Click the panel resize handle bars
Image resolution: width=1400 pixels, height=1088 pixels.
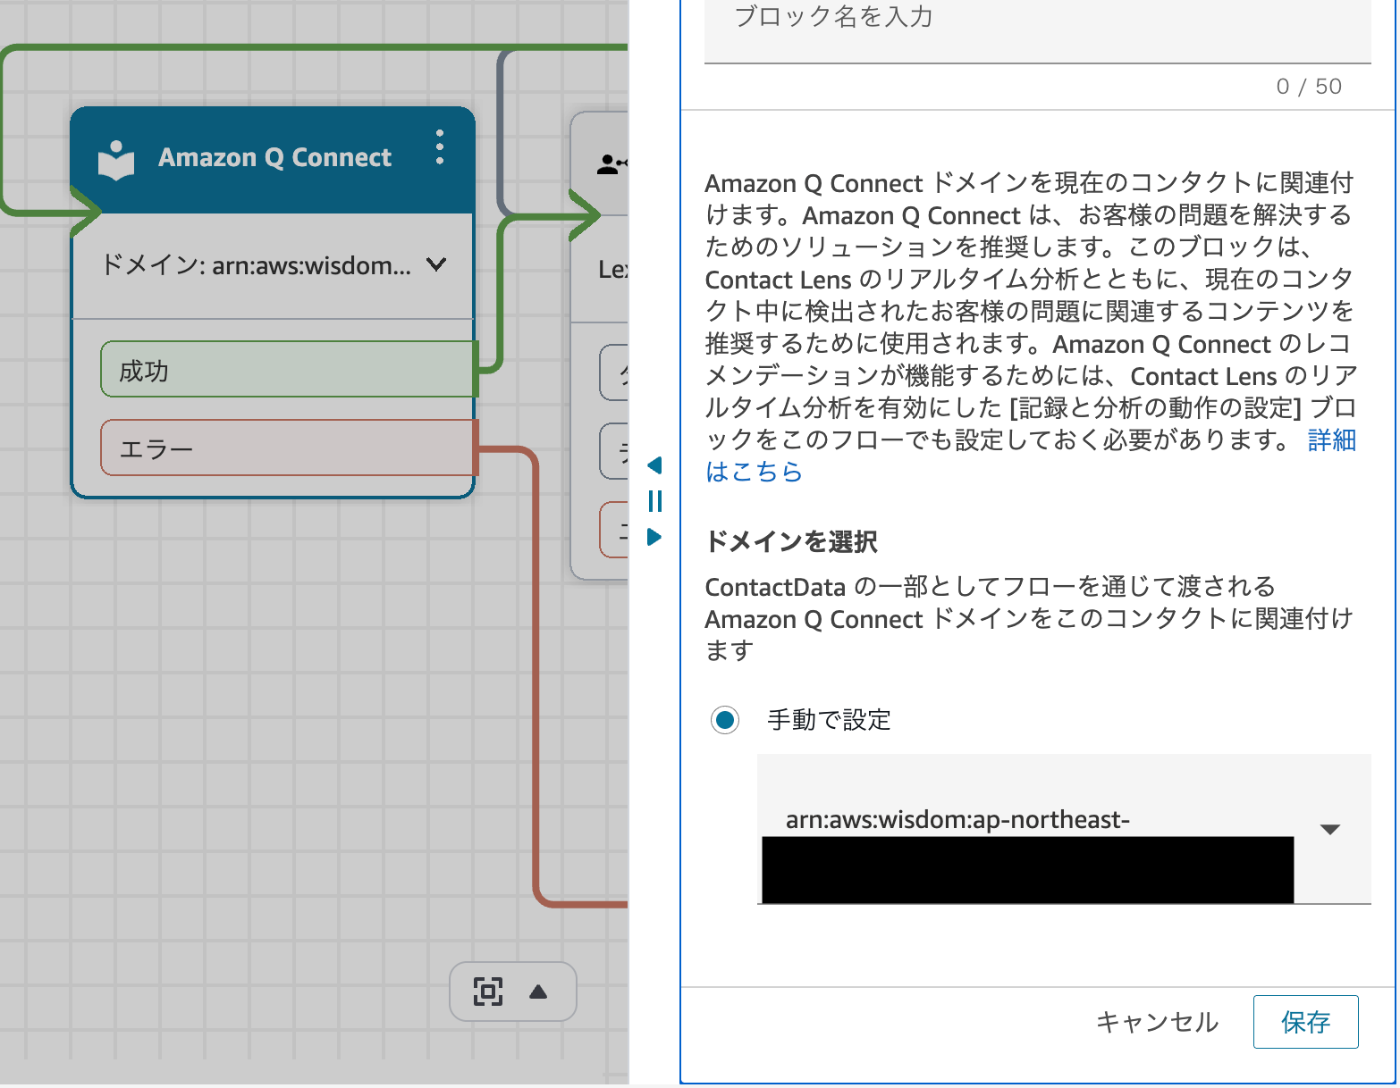coord(655,501)
